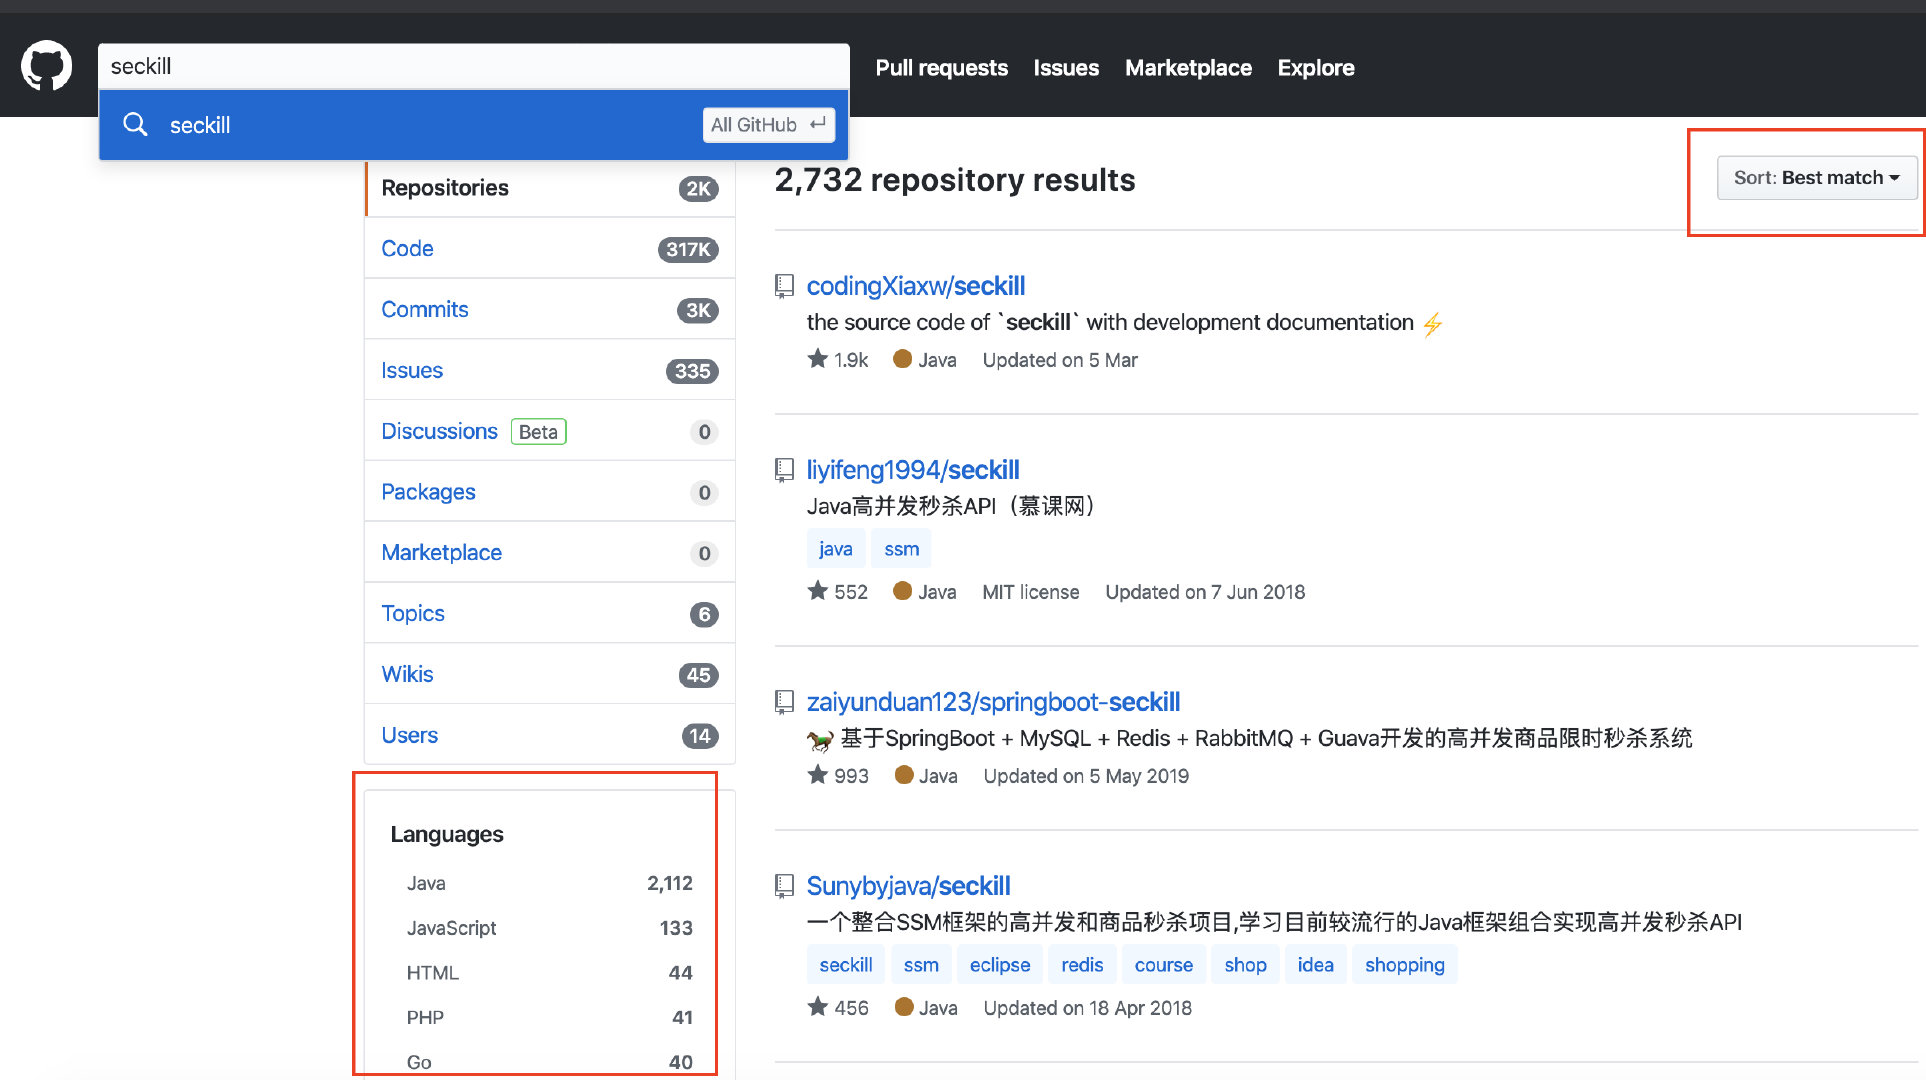Click in the seckill search input field
Screen dimensions: 1926x1080
point(474,66)
